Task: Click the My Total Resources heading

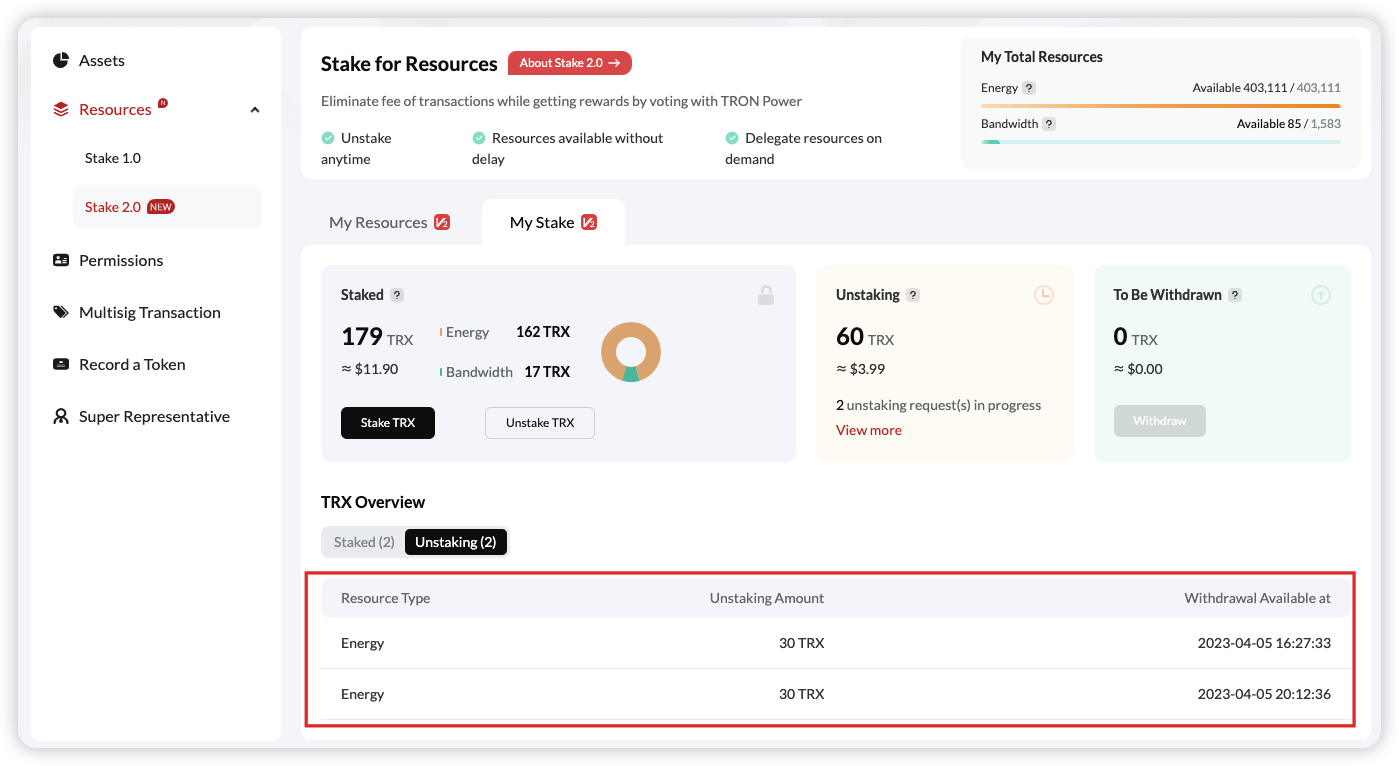Action: (1042, 57)
